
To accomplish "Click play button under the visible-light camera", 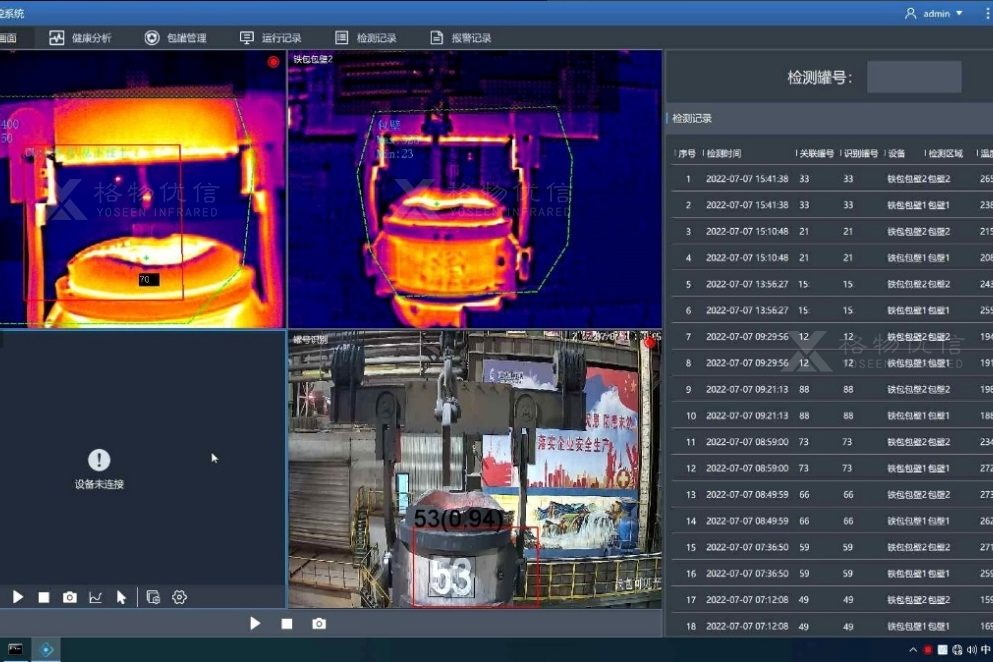I will (255, 623).
